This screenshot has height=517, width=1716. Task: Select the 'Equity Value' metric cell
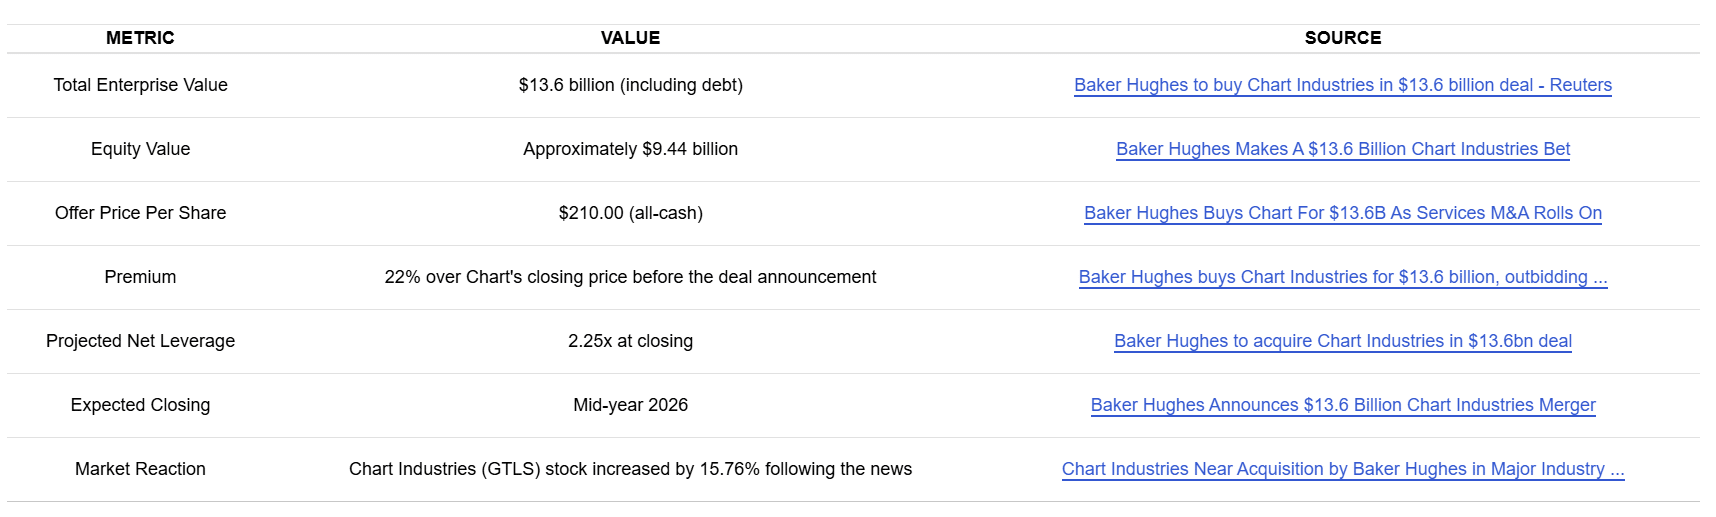pos(140,149)
